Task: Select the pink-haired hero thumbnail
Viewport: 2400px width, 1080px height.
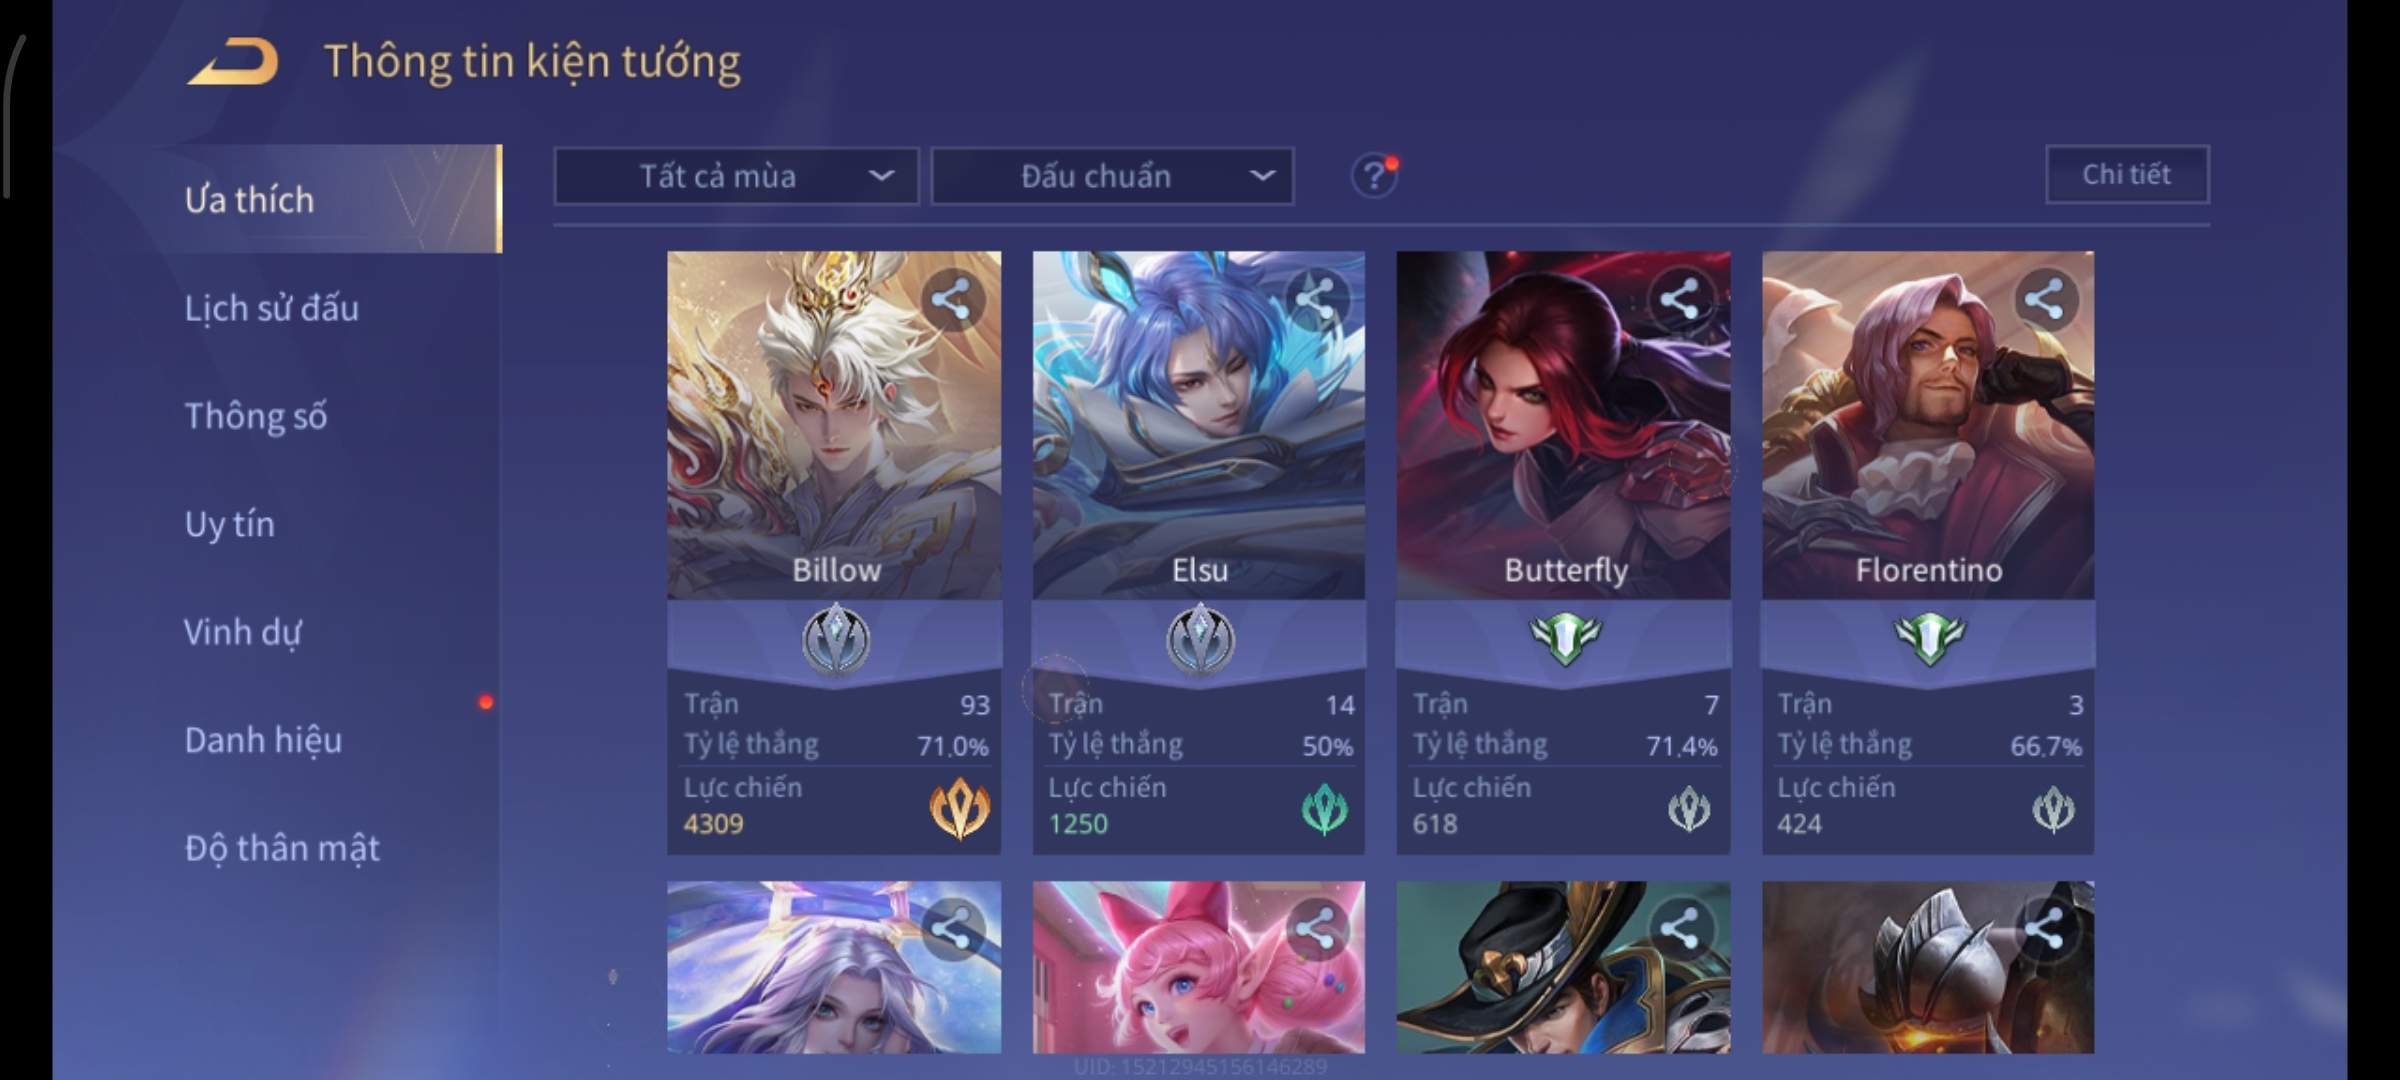Action: coord(1198,967)
